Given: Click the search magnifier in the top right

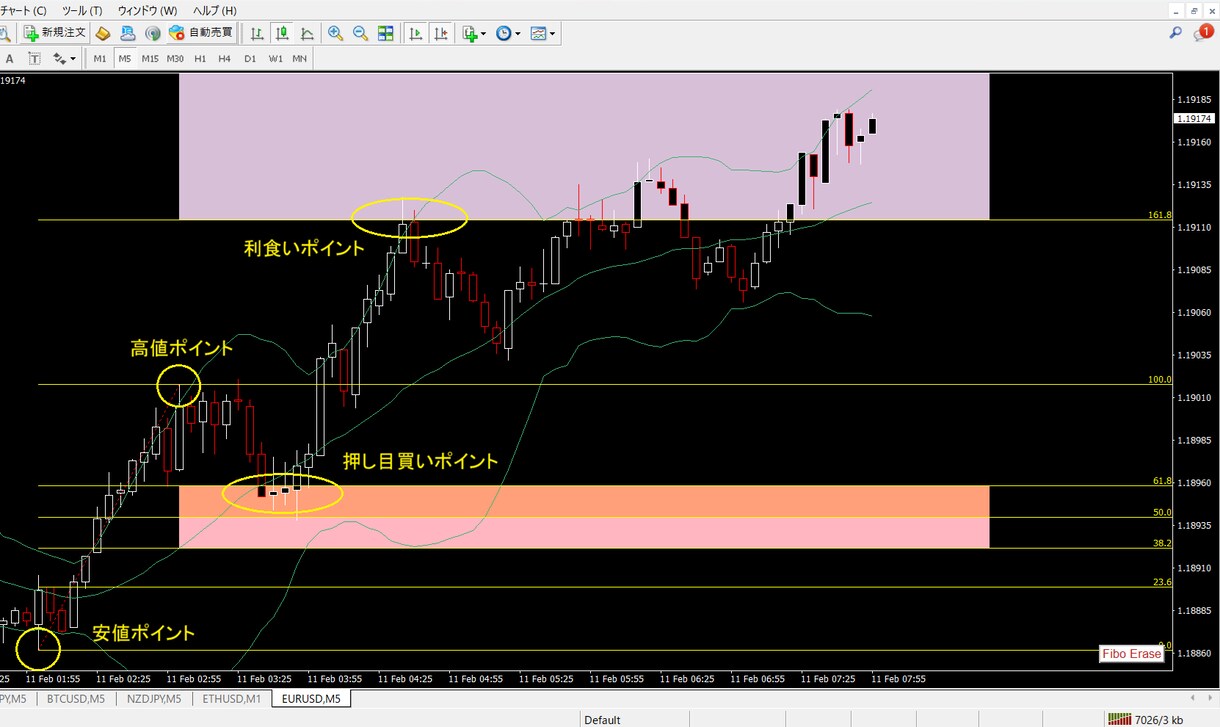Looking at the screenshot, I should coord(1176,33).
